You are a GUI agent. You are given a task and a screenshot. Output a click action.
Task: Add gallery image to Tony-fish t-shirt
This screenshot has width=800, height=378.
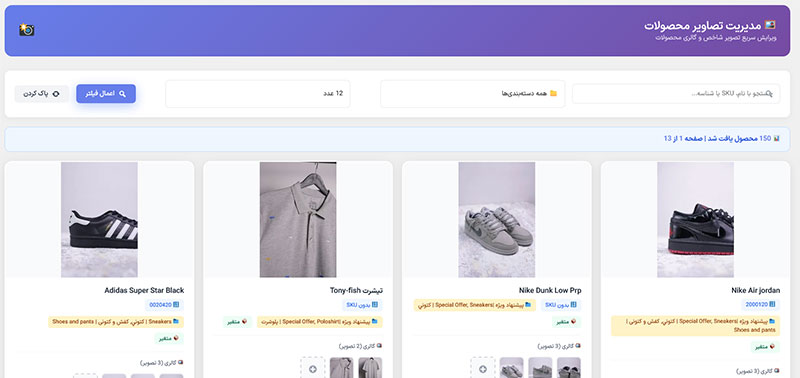(313, 368)
